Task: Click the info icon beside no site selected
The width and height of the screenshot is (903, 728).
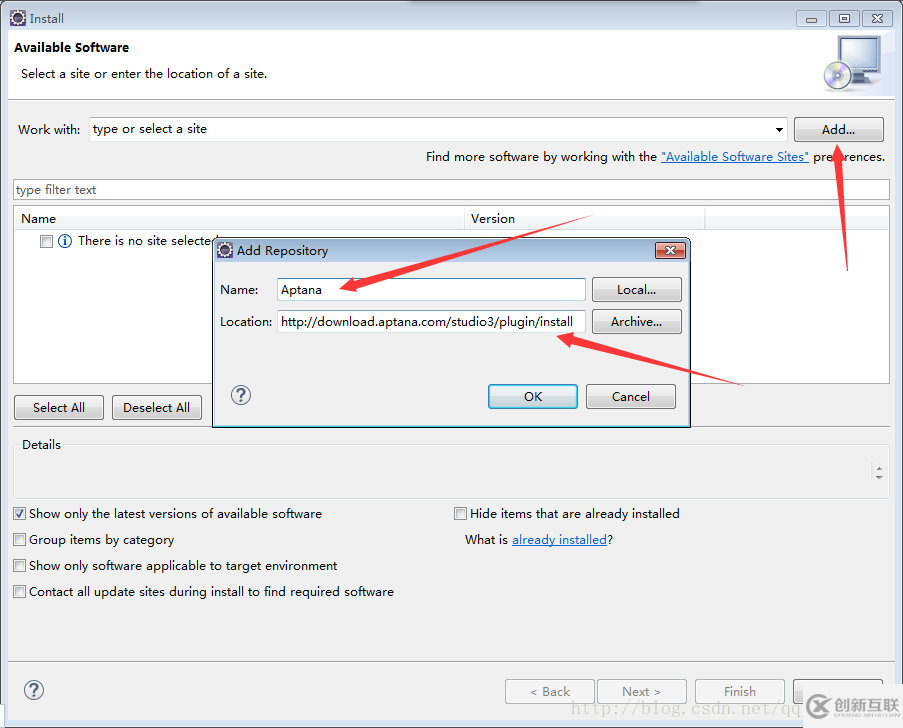Action: pos(65,241)
